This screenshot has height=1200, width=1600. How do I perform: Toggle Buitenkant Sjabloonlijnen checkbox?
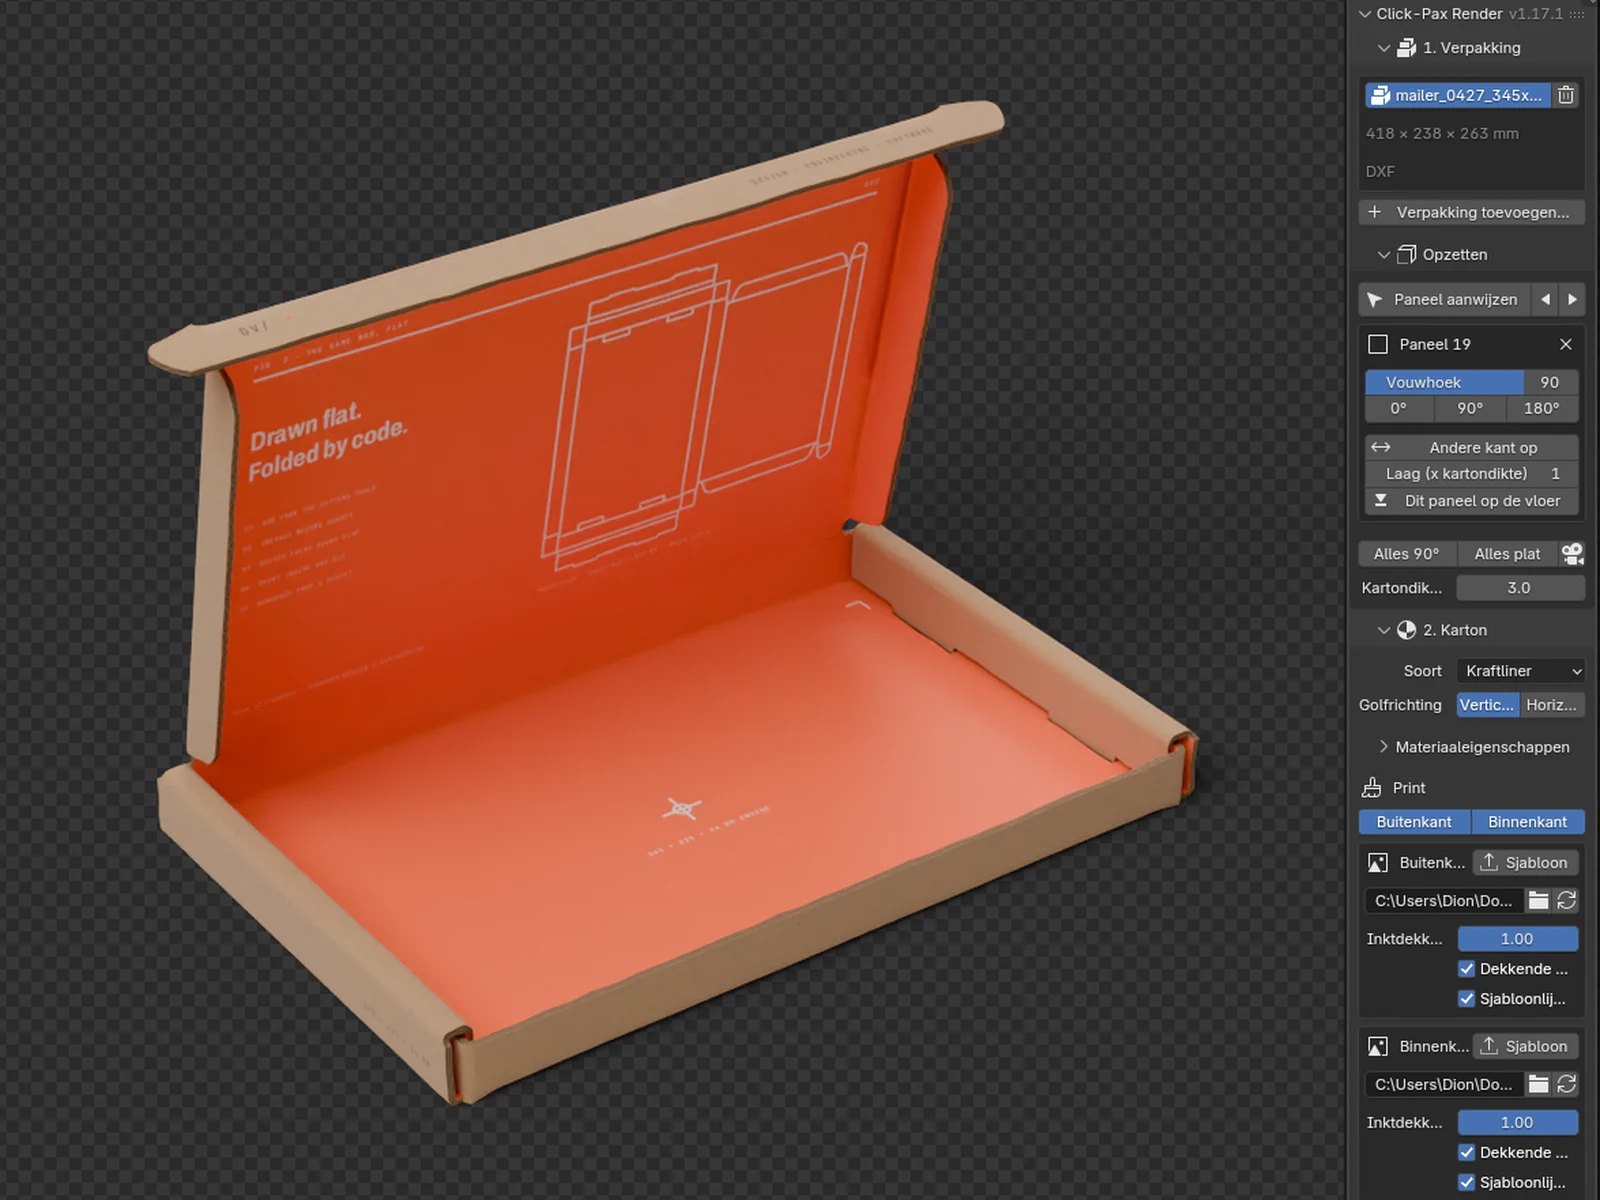tap(1467, 999)
